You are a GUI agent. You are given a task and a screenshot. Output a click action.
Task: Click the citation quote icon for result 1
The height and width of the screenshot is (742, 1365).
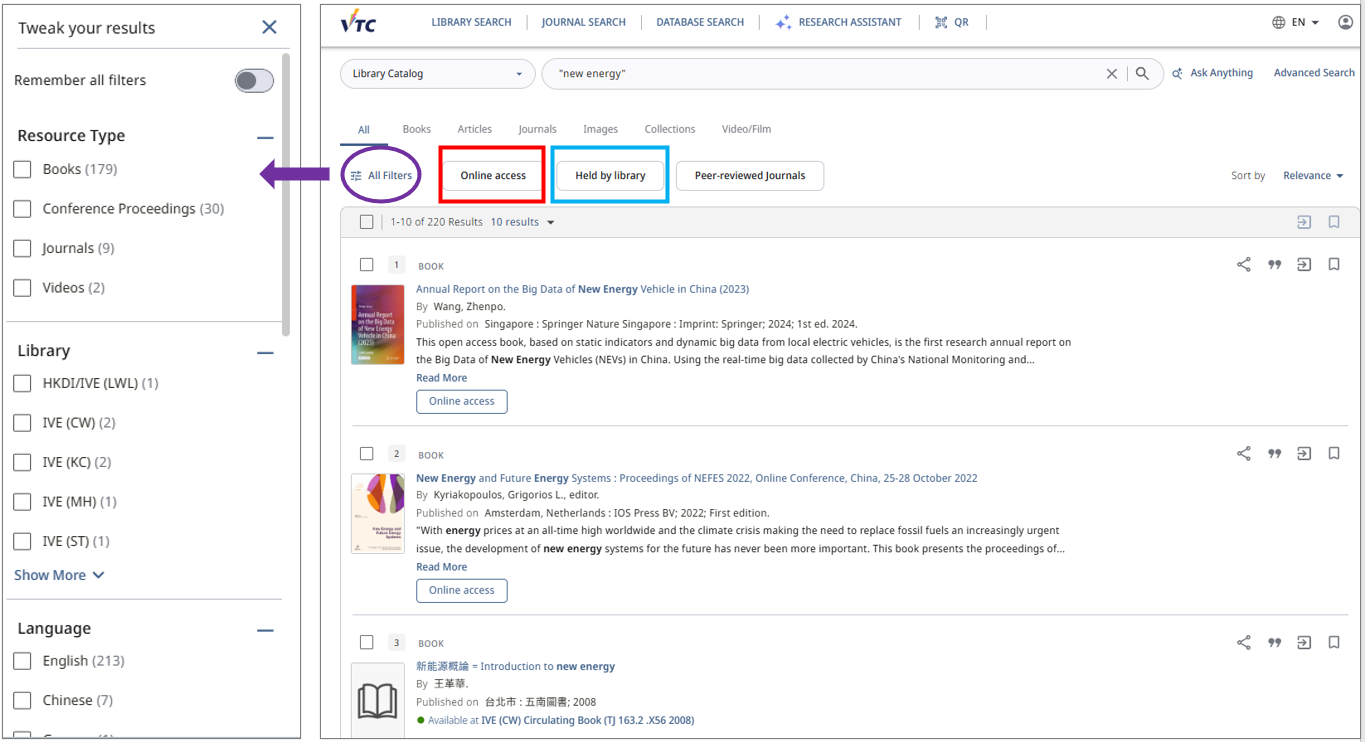(x=1274, y=265)
